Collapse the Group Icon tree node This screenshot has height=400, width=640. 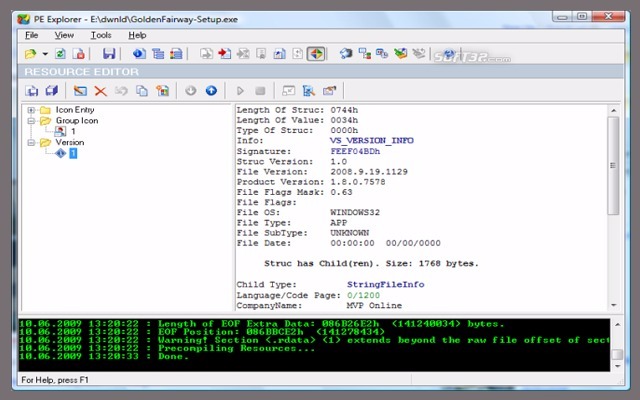tap(32, 121)
